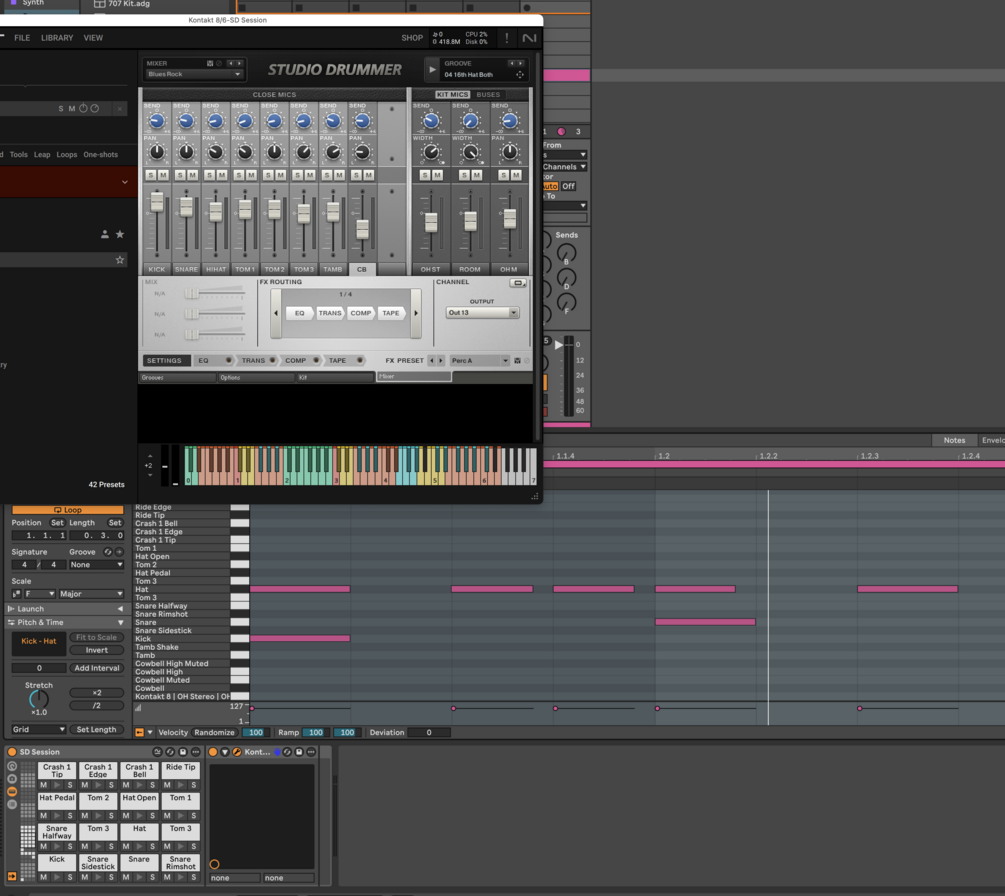1005x896 pixels.
Task: Save mixer preset with the disk icon
Action: click(x=210, y=63)
